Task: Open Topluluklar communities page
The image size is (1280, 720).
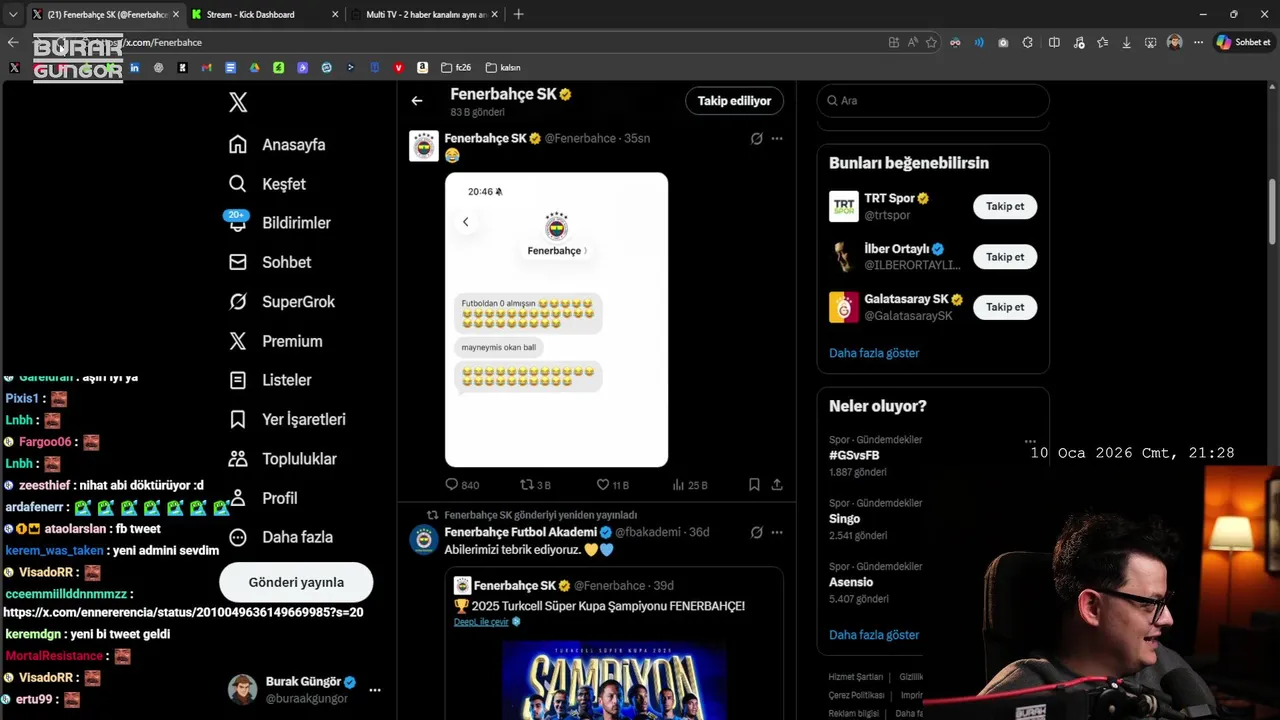Action: [x=283, y=459]
